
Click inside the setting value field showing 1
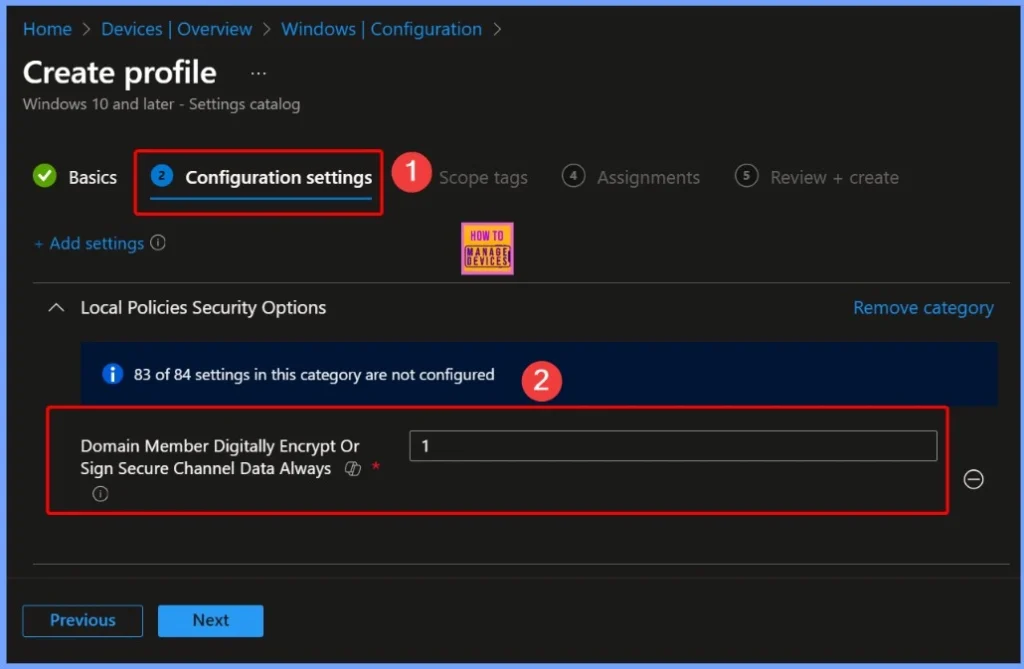(x=672, y=445)
